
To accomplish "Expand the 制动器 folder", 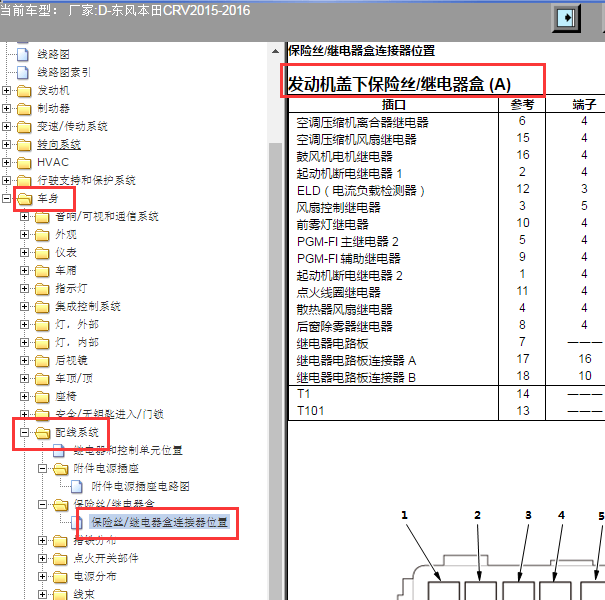I will click(6, 108).
